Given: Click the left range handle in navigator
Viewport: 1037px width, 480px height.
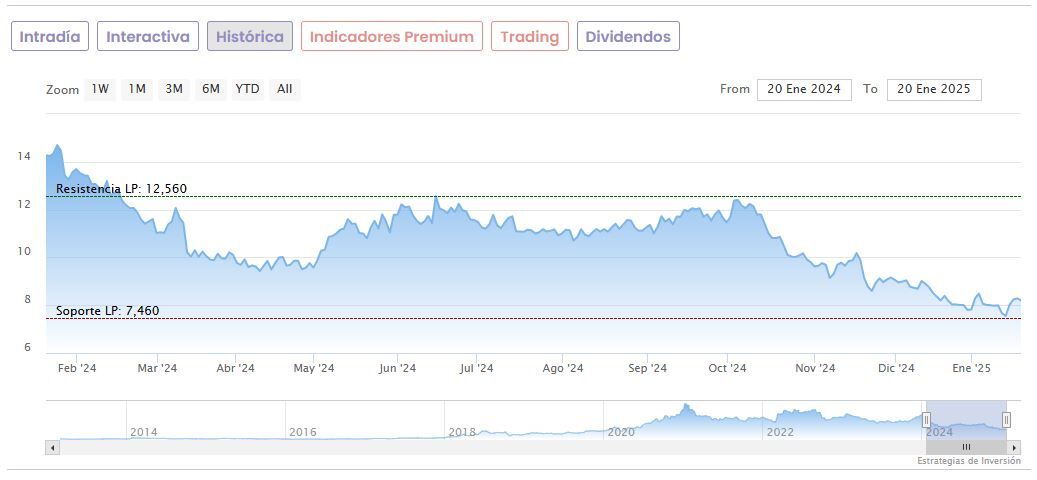Looking at the screenshot, I should tap(926, 420).
